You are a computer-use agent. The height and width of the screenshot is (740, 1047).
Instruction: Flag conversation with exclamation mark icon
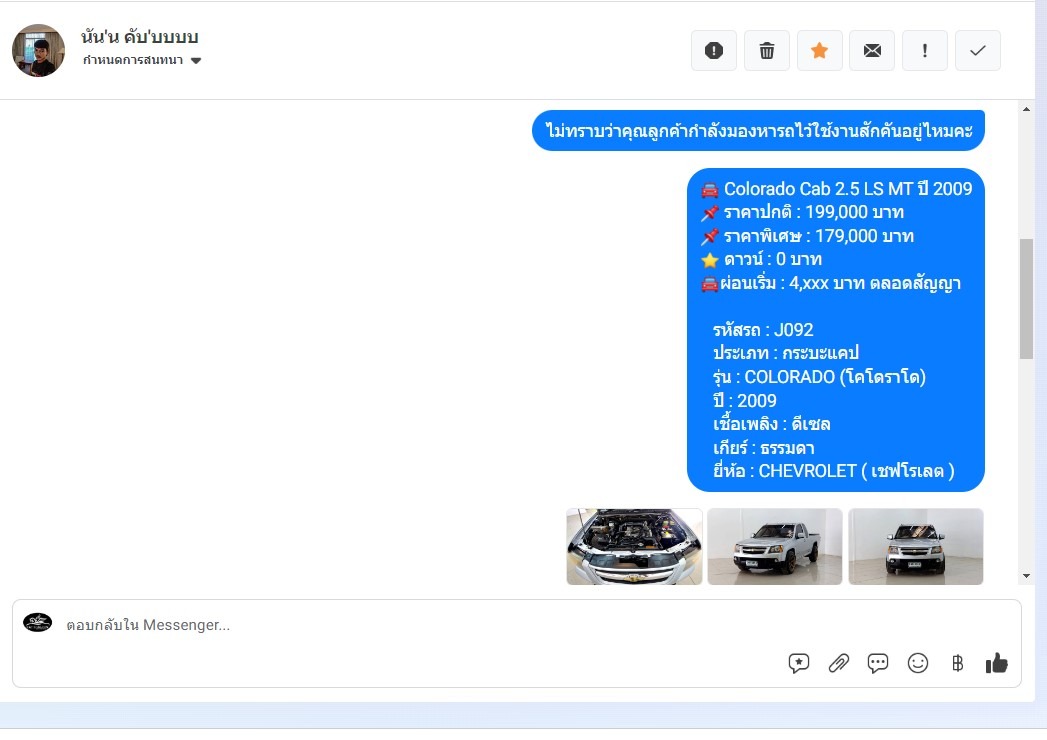click(925, 51)
